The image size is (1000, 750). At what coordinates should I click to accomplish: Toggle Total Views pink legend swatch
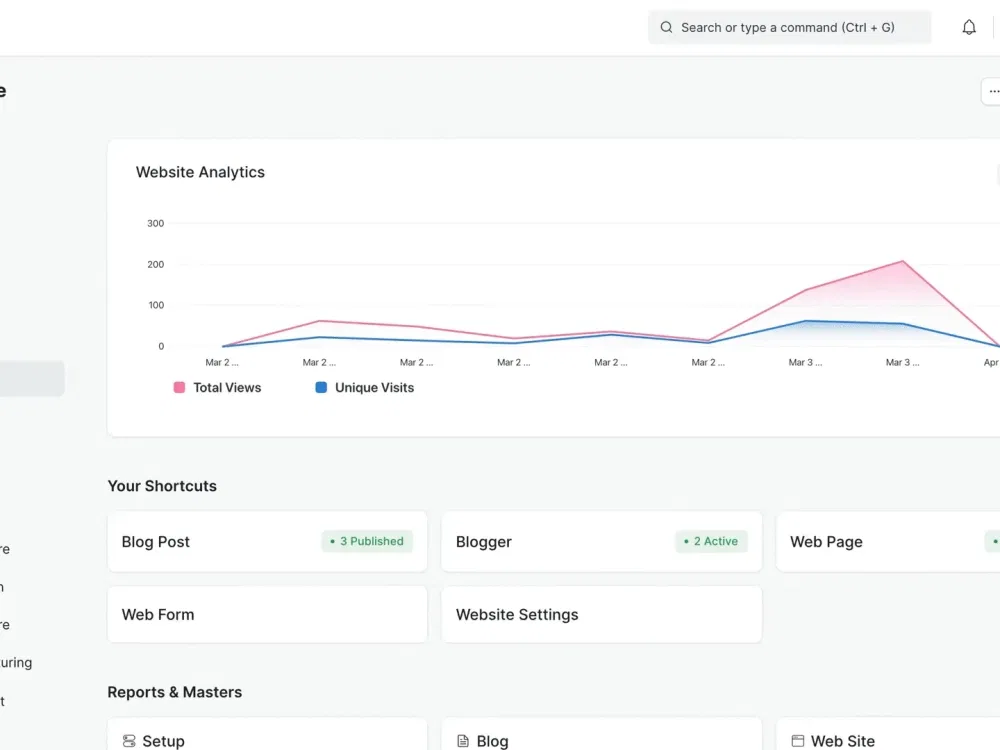pos(179,388)
